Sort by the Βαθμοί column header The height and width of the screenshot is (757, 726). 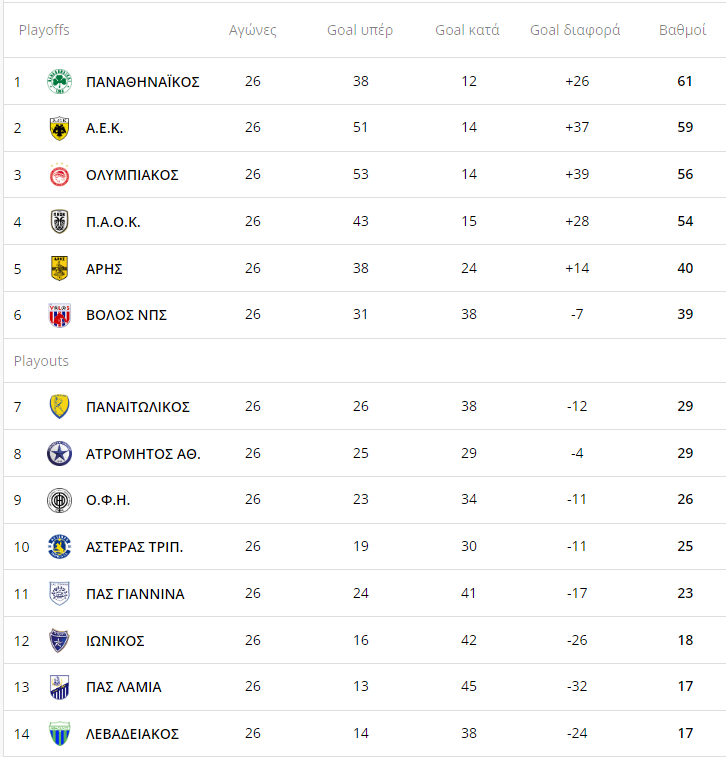tap(682, 30)
